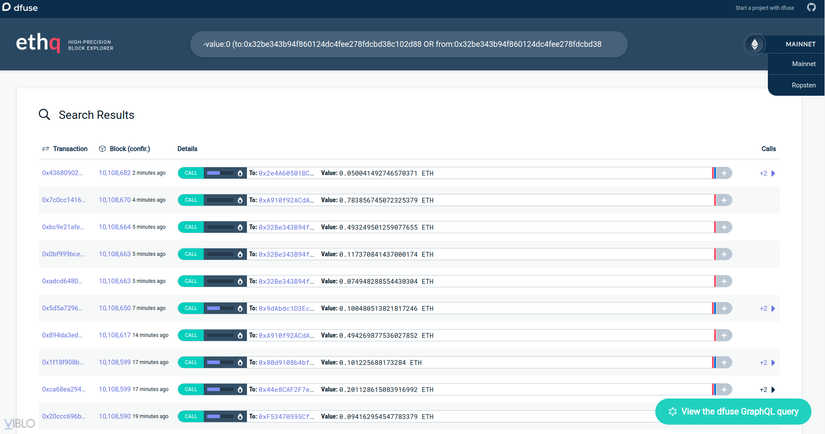Click plus button on 0x5d5a7296 row

tap(724, 308)
